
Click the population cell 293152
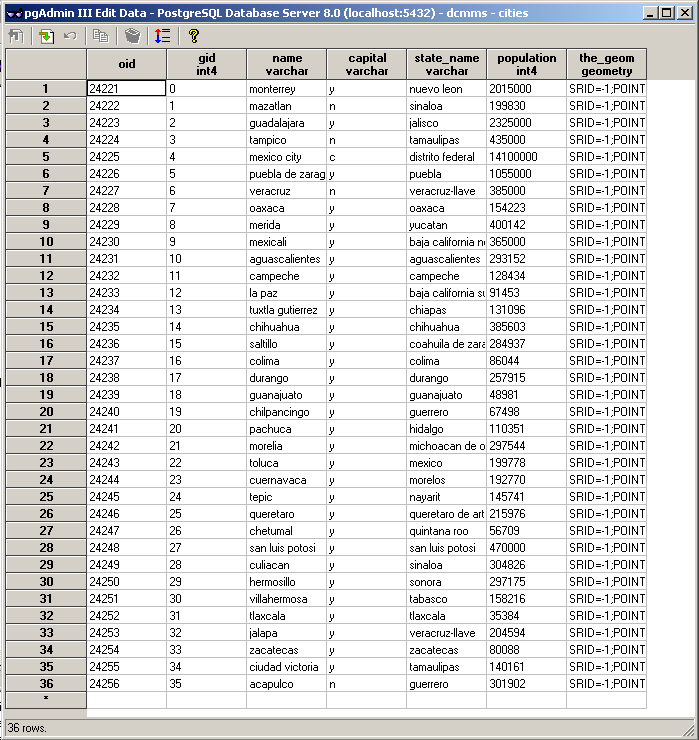click(526, 259)
